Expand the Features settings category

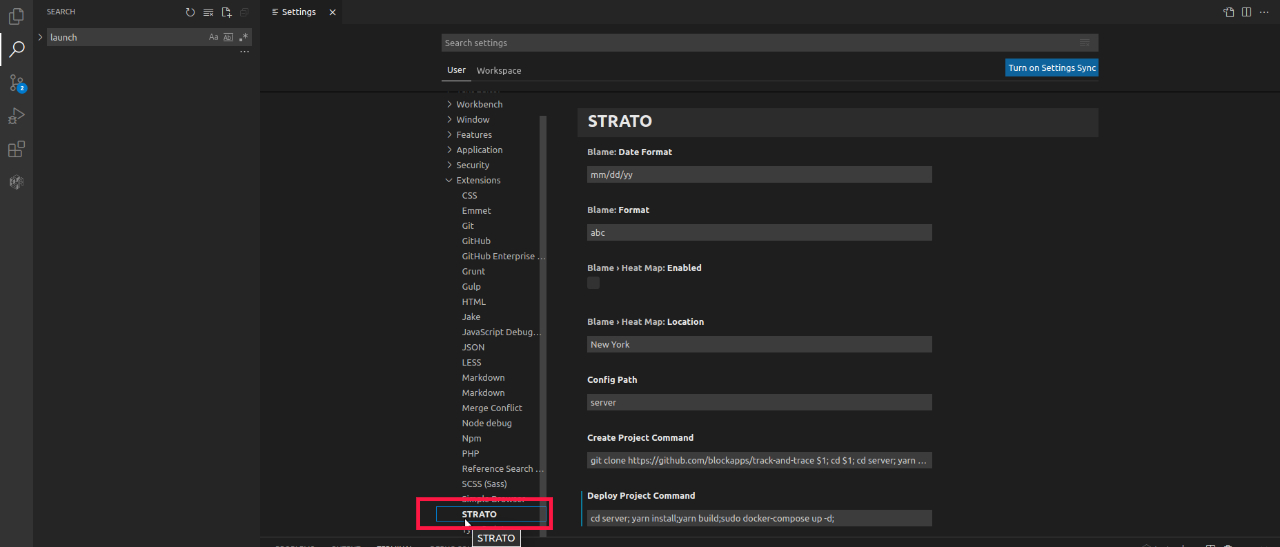click(x=474, y=134)
